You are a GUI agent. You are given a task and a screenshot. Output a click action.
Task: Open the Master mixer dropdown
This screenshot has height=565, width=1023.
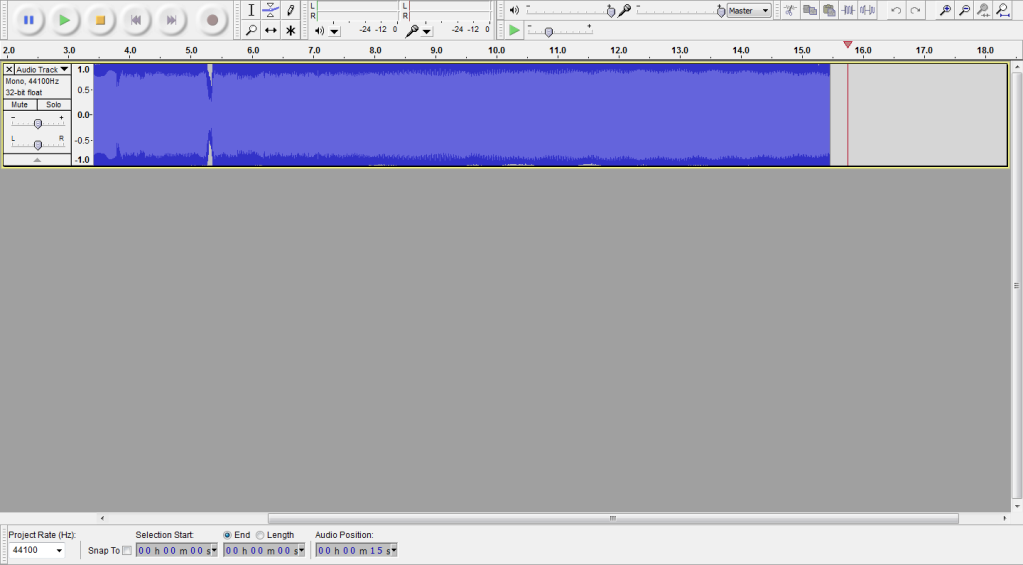coord(749,10)
